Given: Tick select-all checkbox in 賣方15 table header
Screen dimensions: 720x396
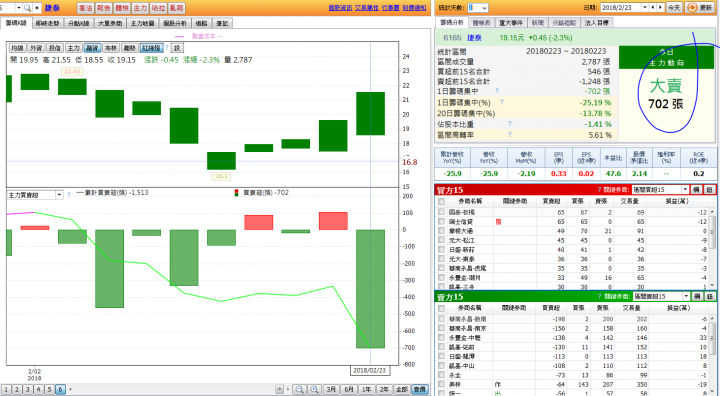Looking at the screenshot, I should point(441,308).
